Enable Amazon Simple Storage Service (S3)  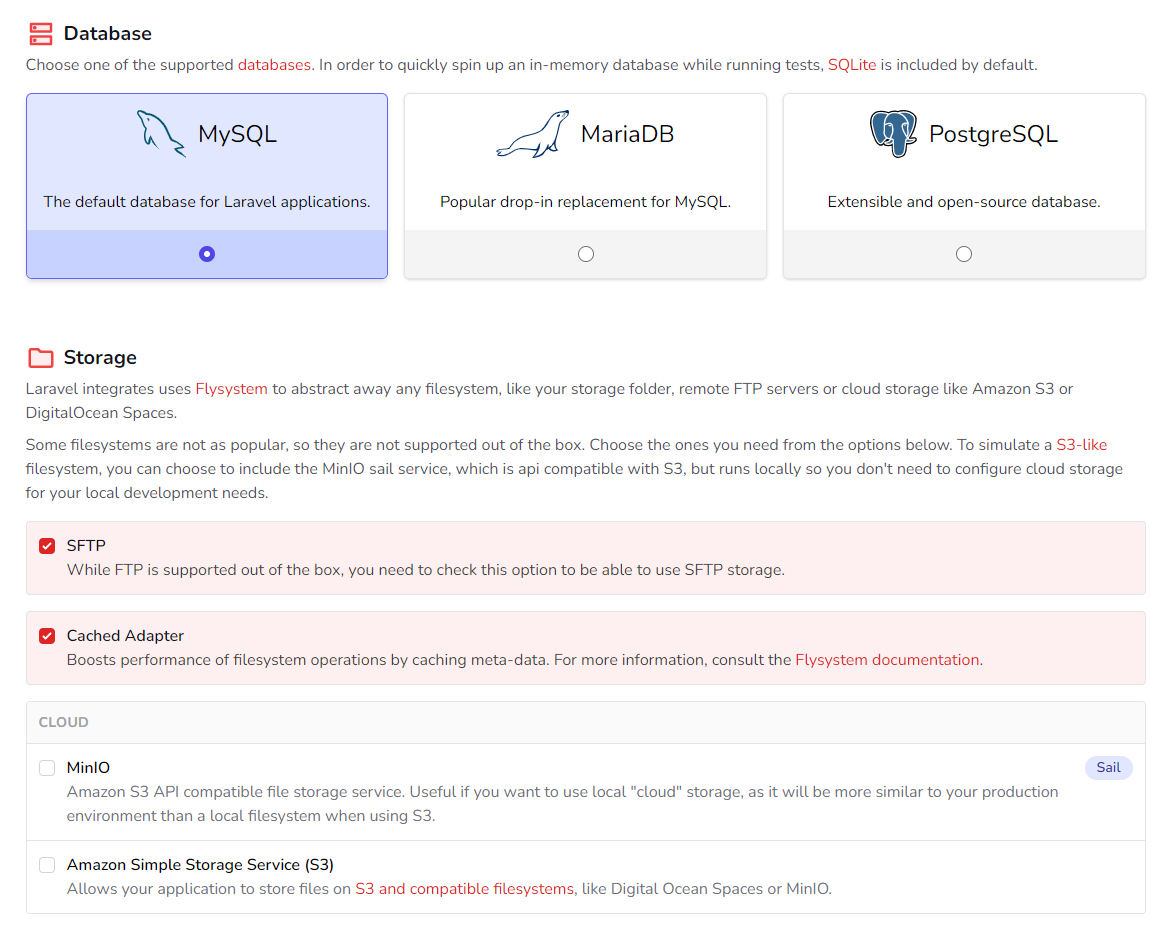click(x=46, y=867)
